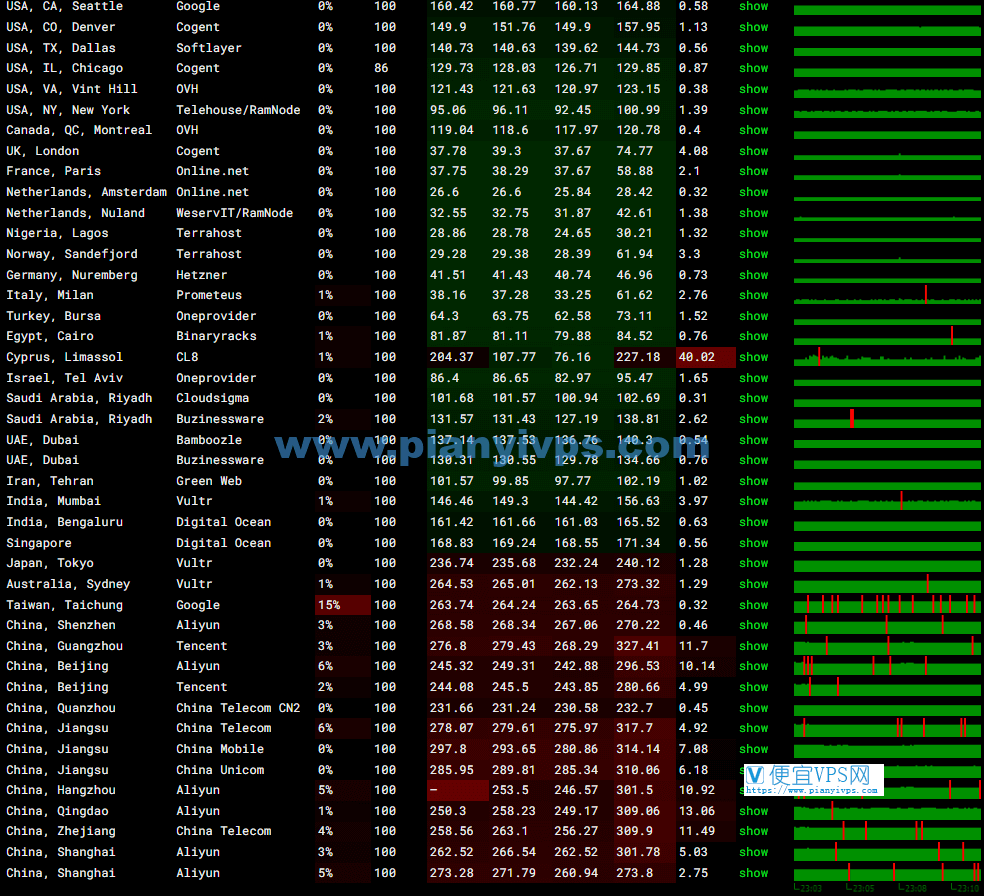
Task: Click 'Hetzner' provider text
Action: 201,275
